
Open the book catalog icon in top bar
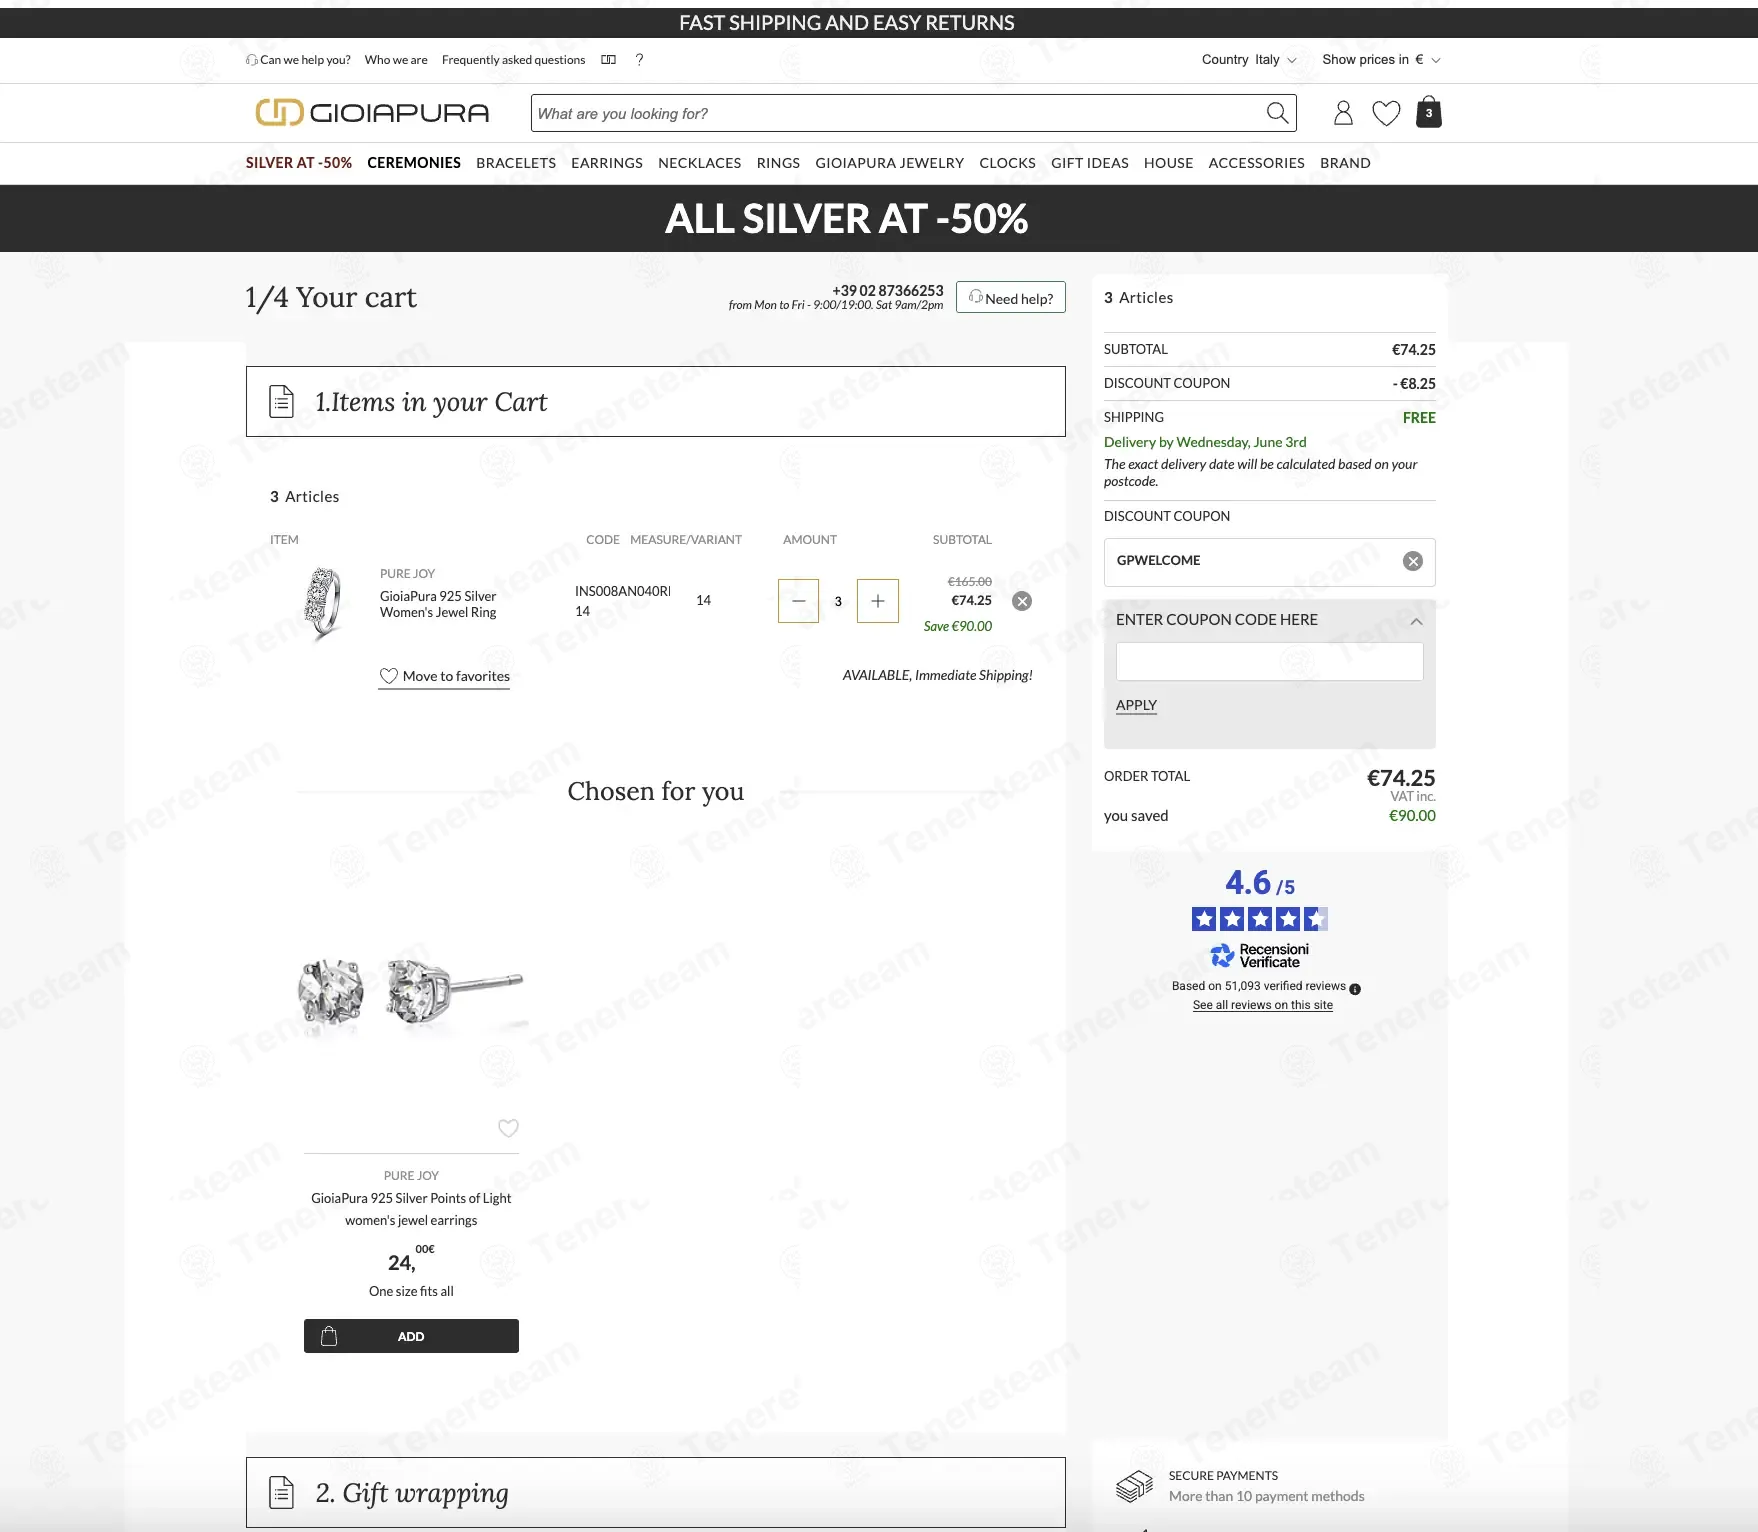(x=608, y=60)
